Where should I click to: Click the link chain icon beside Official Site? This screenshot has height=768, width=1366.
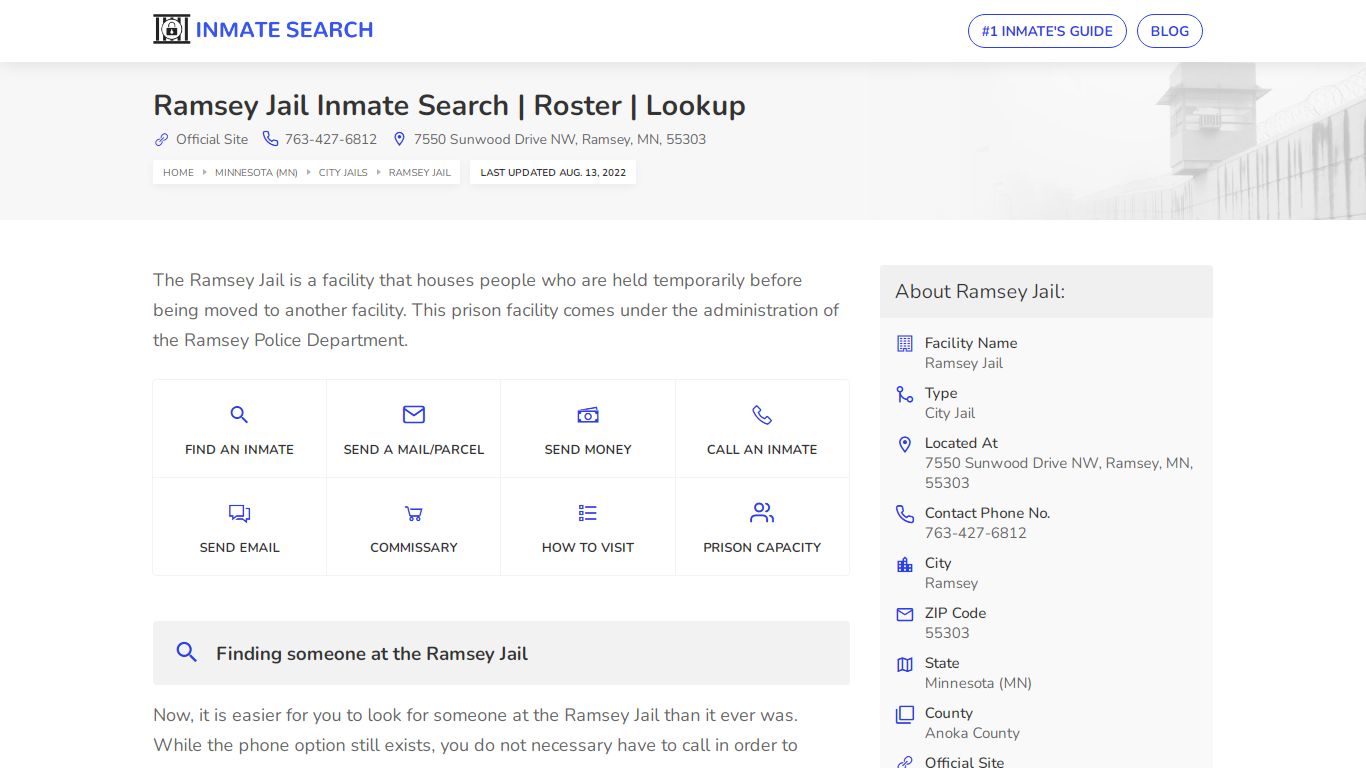click(x=161, y=139)
